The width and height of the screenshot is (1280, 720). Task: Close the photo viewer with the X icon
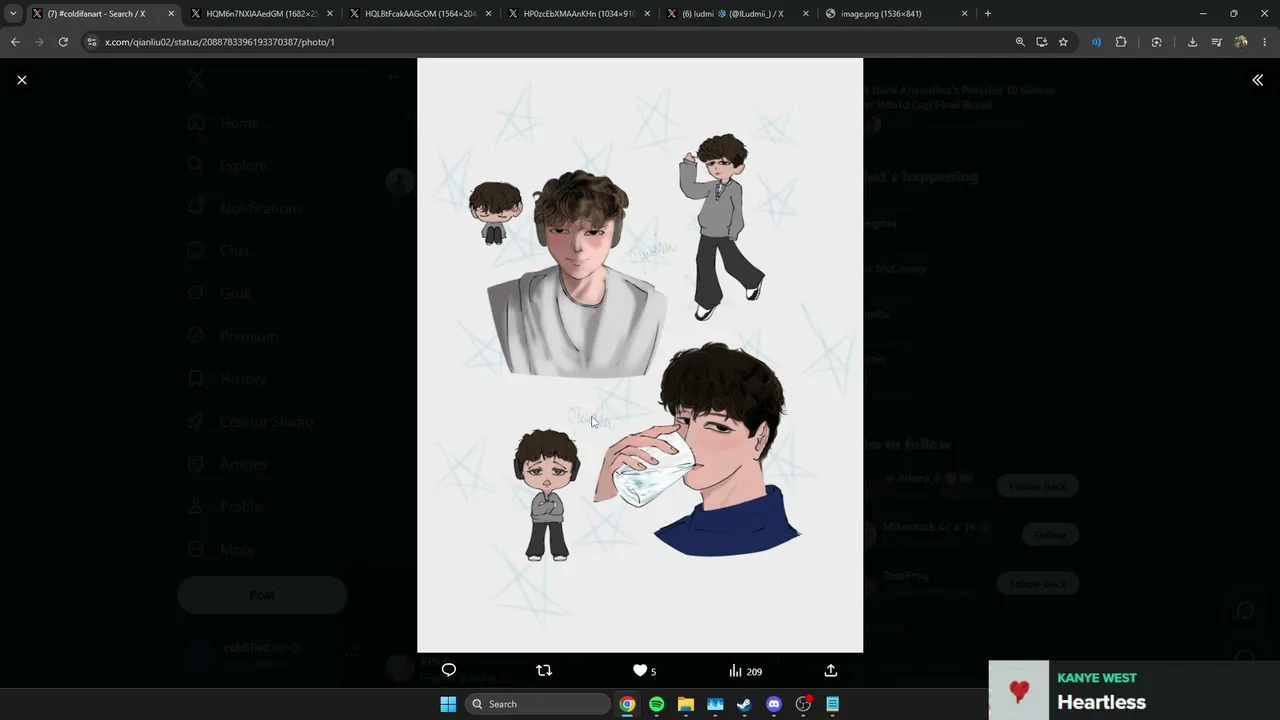coord(22,80)
